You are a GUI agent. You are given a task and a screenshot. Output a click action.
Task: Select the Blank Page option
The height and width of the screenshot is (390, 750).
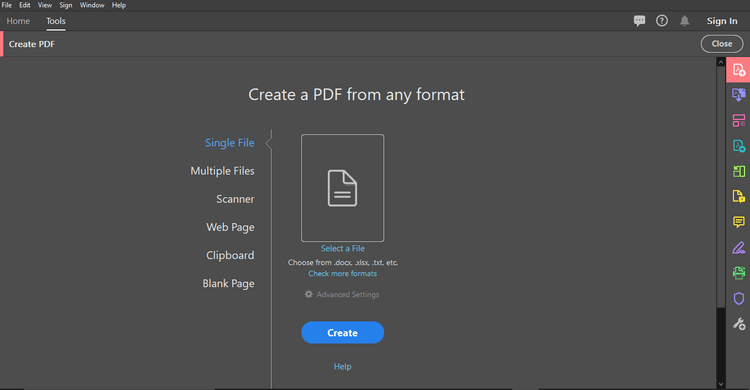coord(228,284)
